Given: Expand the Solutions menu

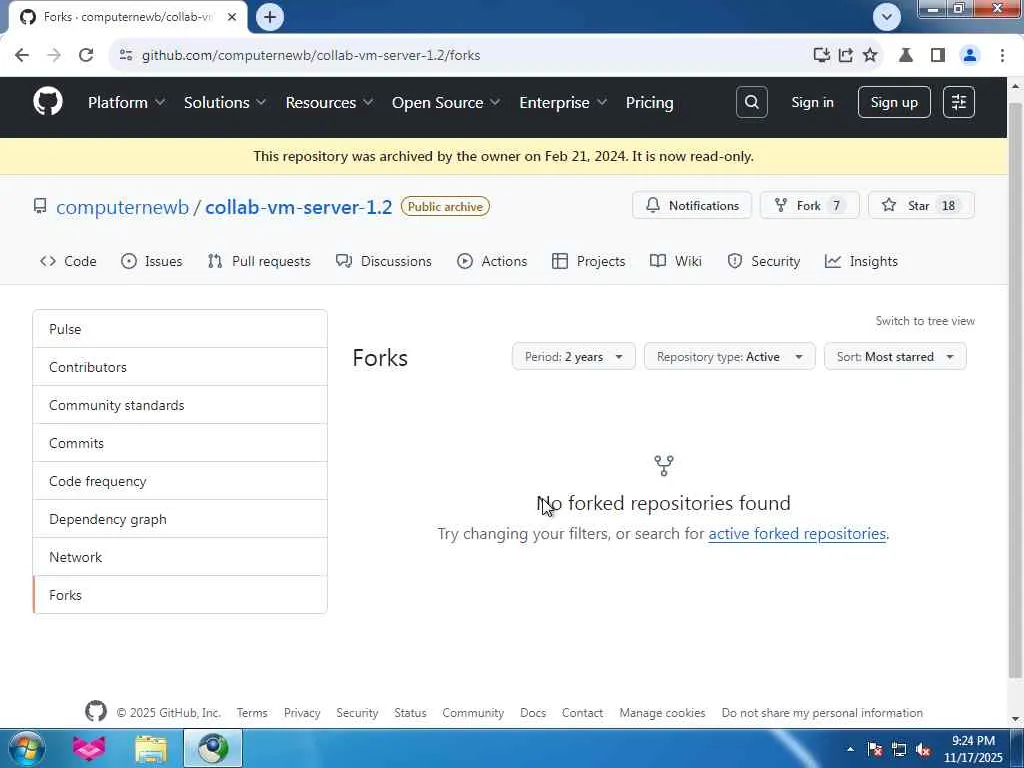Looking at the screenshot, I should (225, 103).
